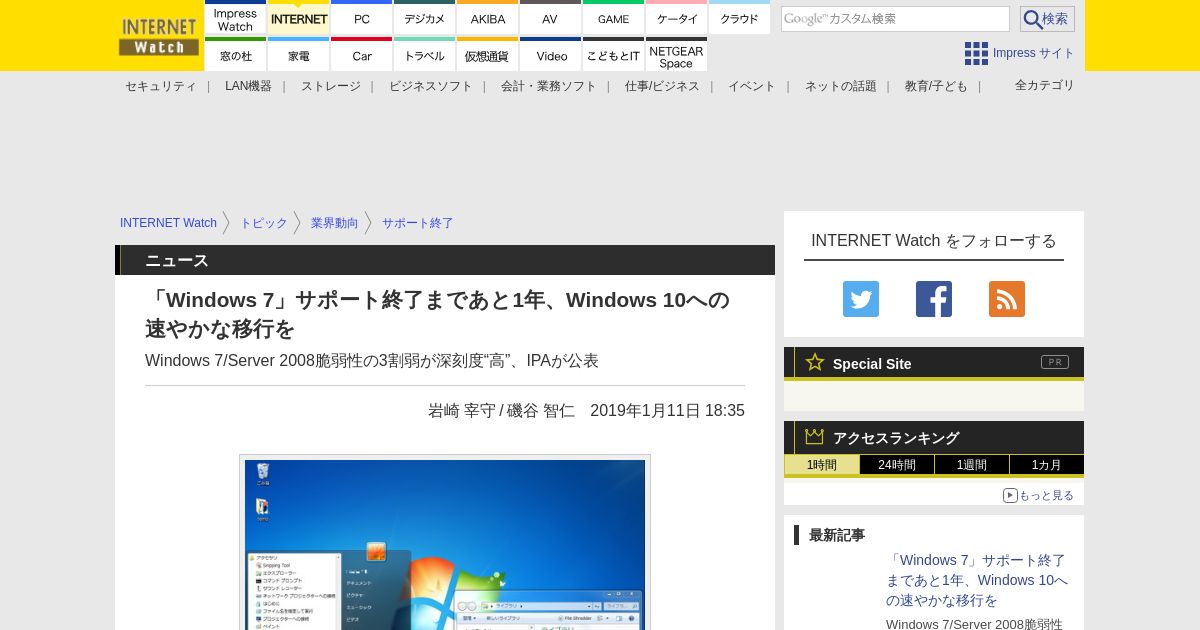Select the 1カ月 ranking tab
Viewport: 1200px width, 630px height.
[1047, 465]
